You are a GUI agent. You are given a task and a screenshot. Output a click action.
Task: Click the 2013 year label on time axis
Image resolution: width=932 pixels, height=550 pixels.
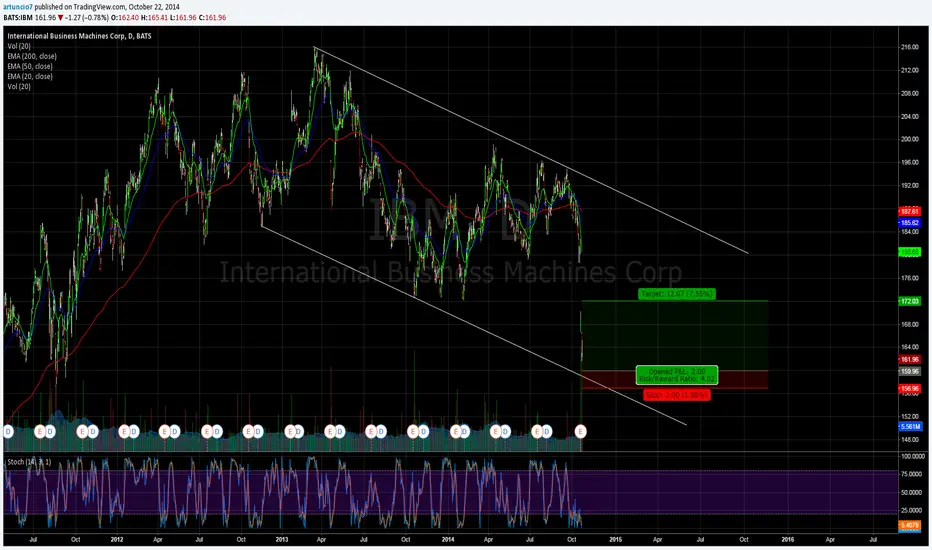(282, 540)
